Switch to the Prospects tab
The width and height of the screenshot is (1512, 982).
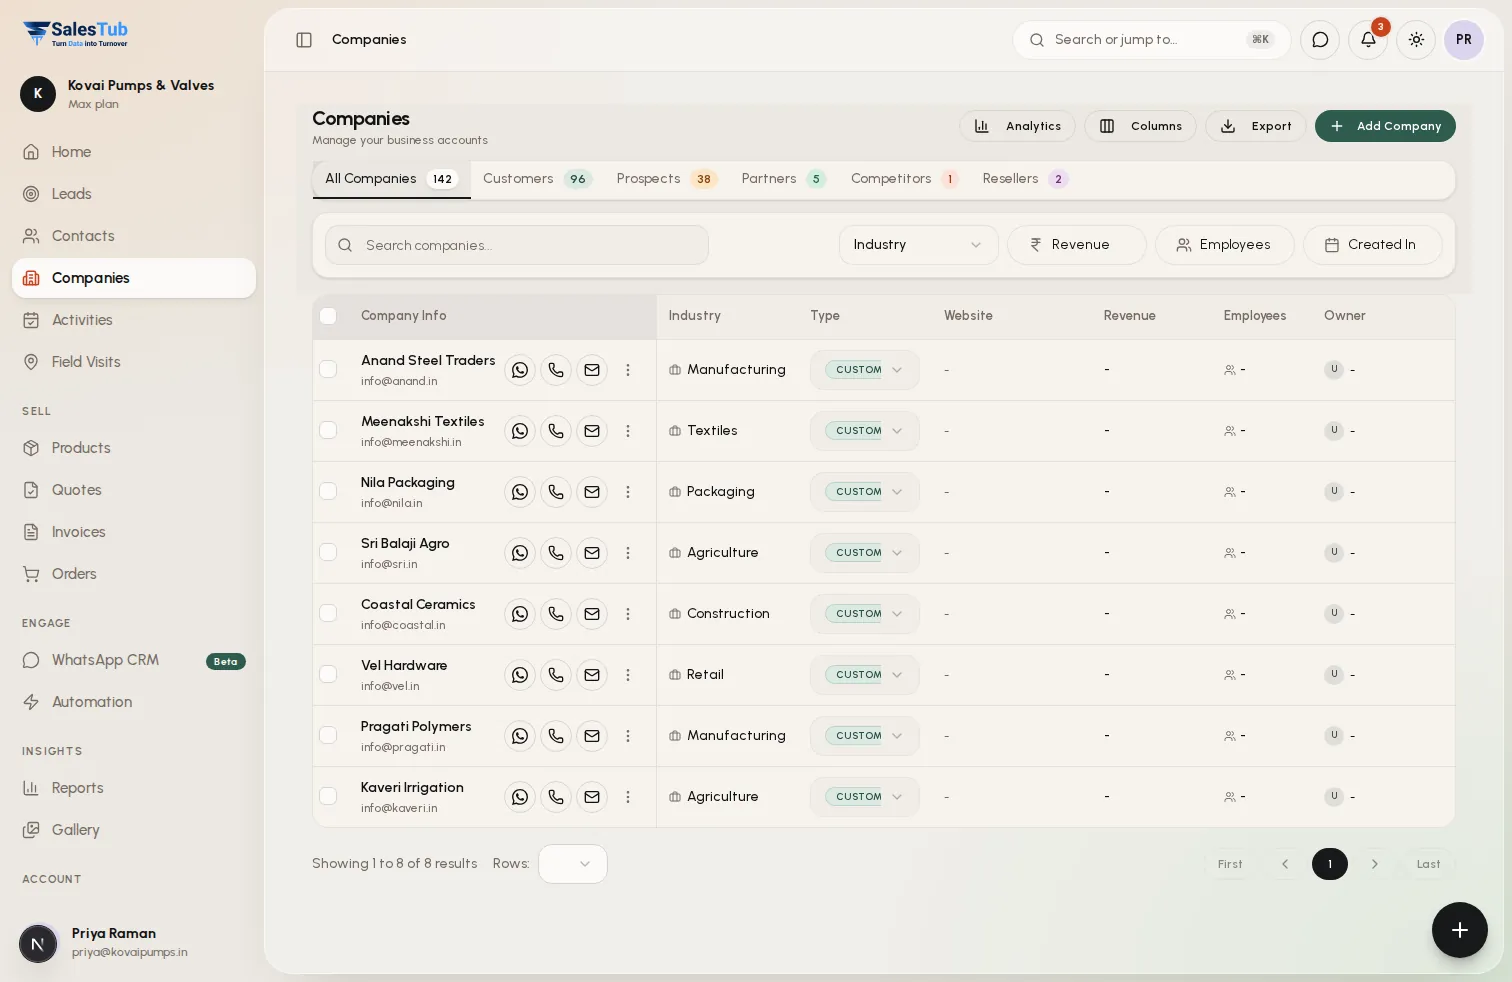click(x=667, y=179)
